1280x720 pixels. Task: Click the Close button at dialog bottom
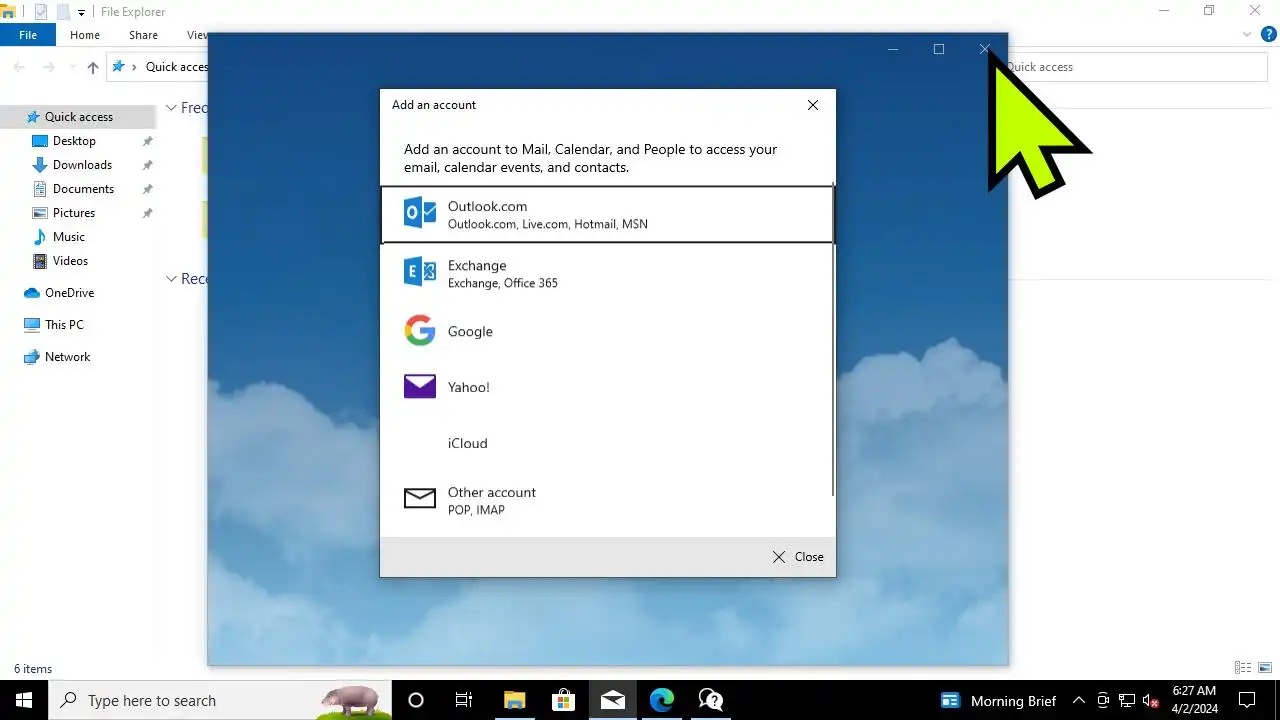tap(798, 557)
